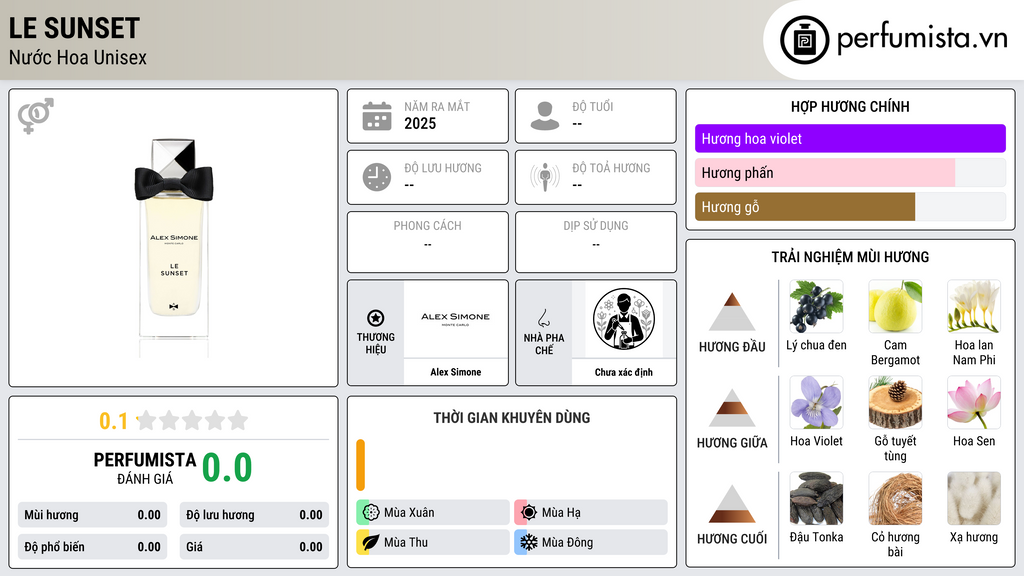The width and height of the screenshot is (1024, 576).
Task: Click the Hương gỗ accord bar
Action: tap(850, 207)
